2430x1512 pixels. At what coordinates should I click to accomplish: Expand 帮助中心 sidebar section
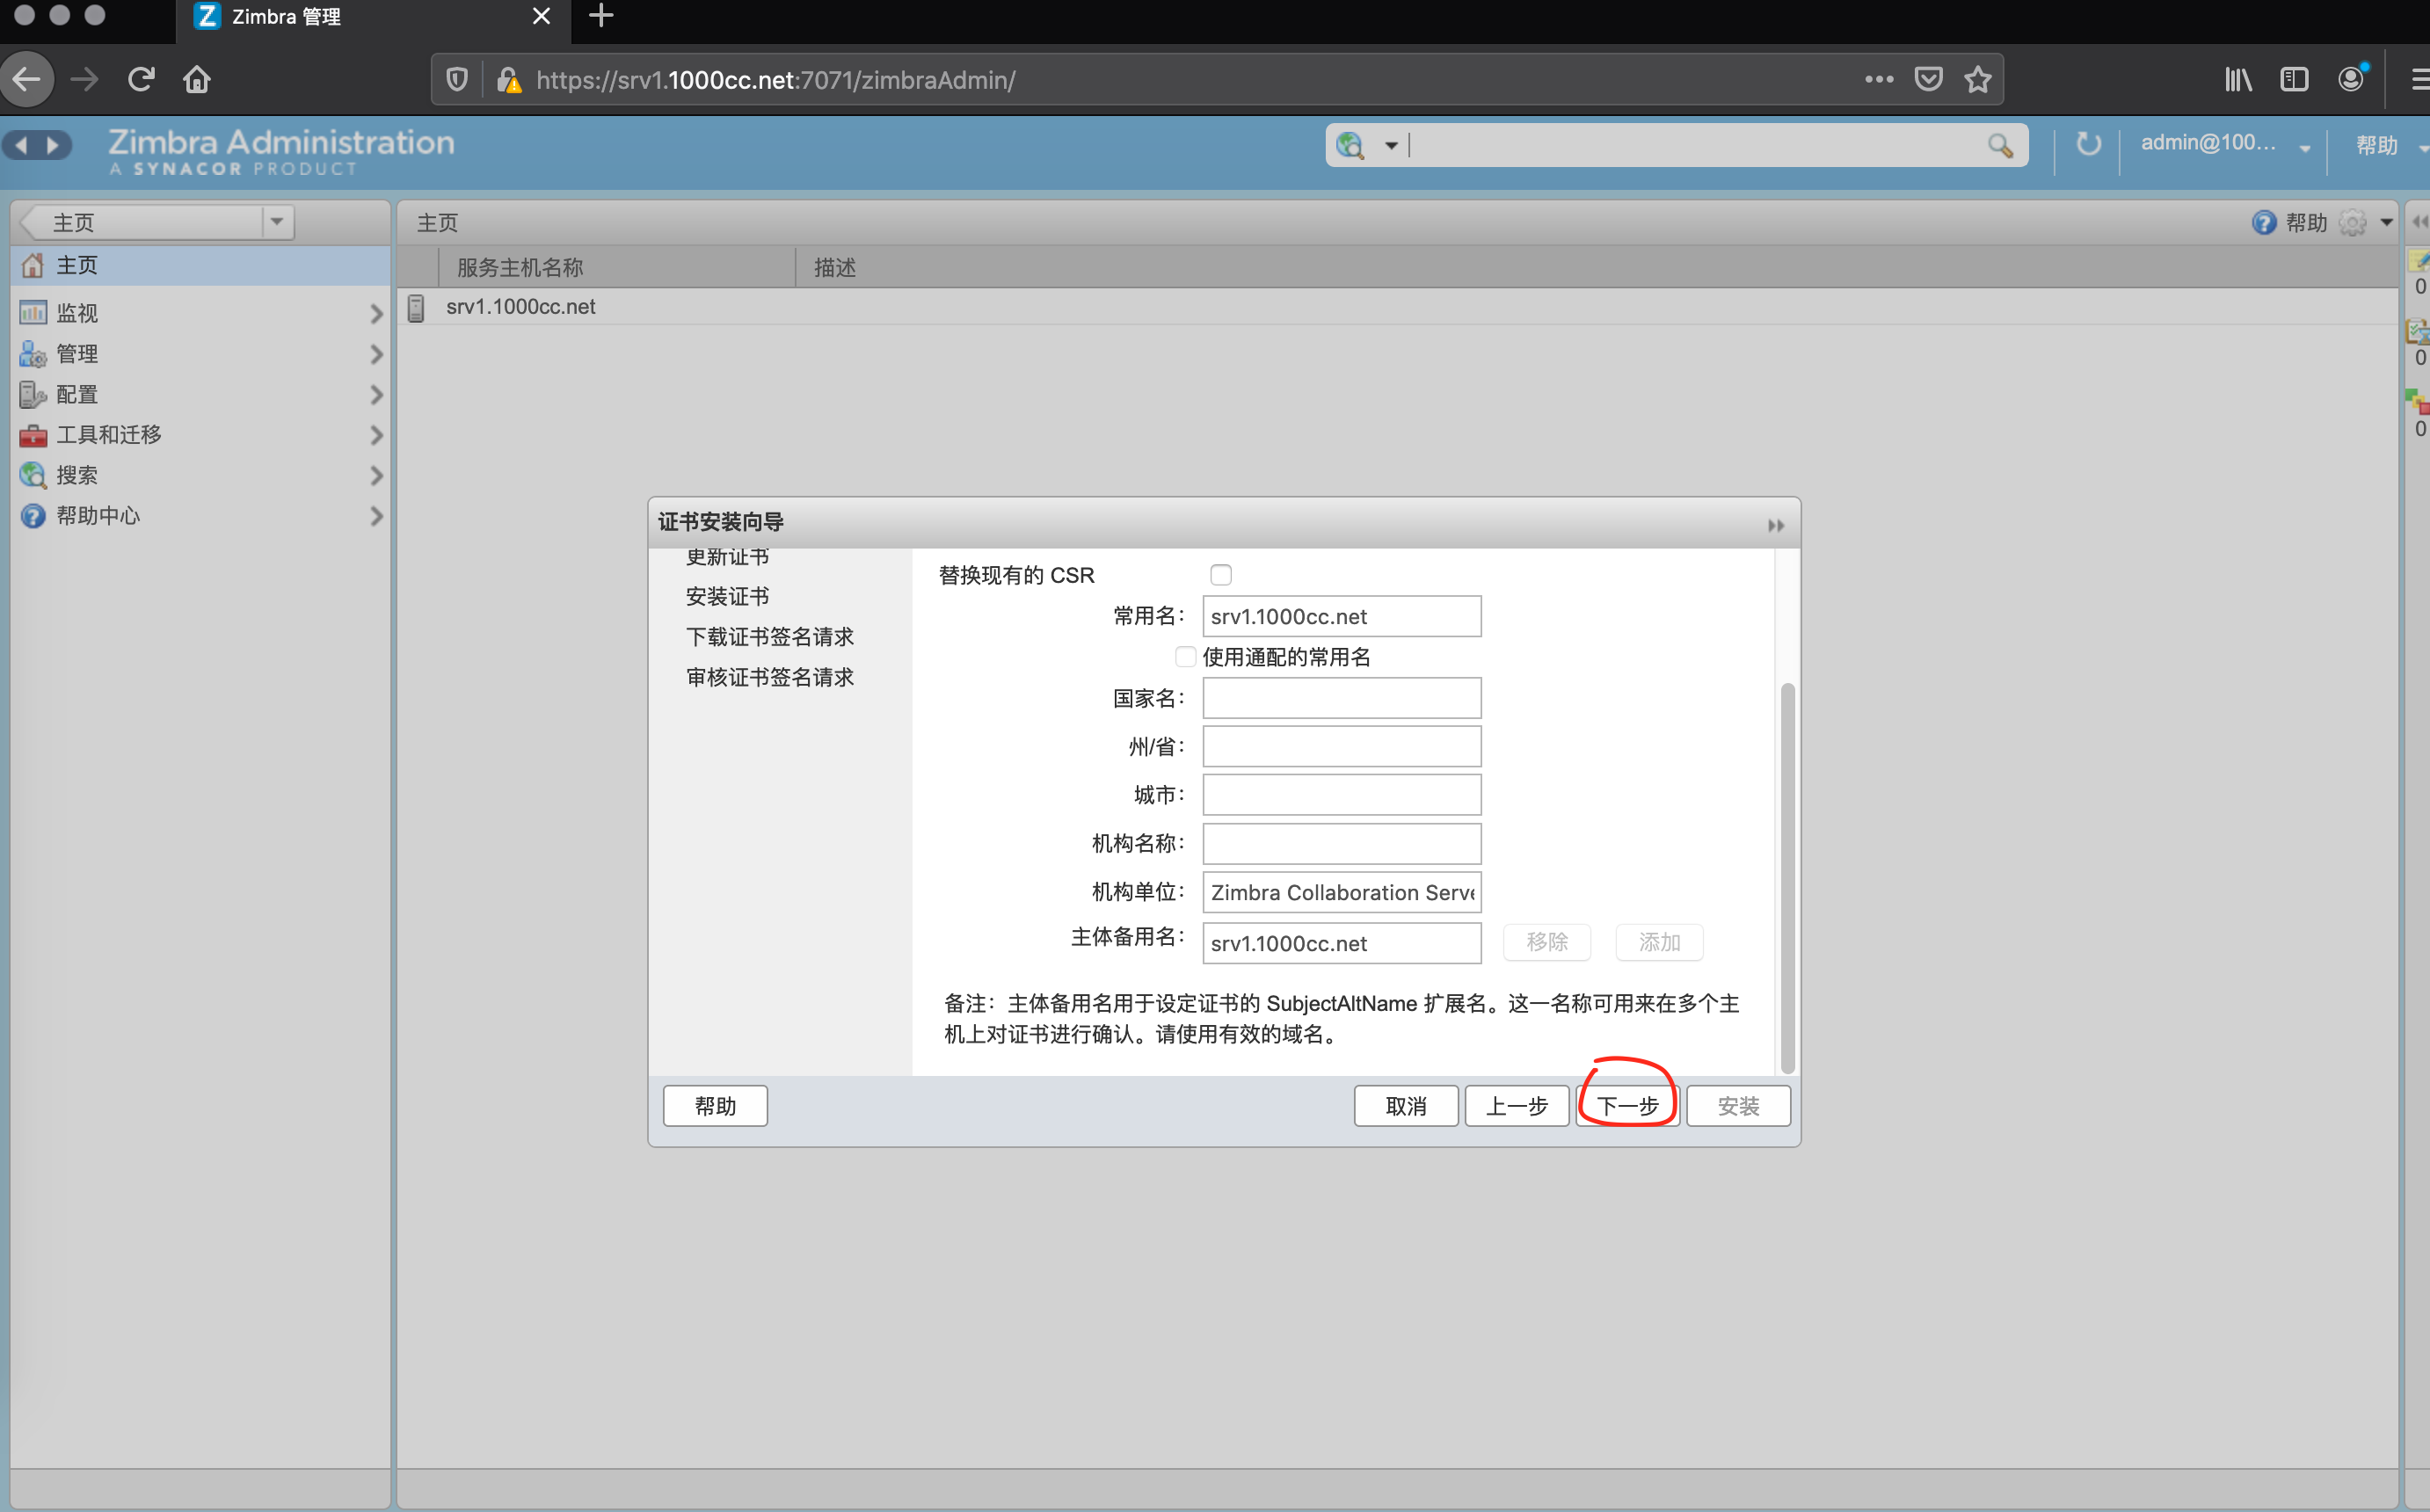tap(376, 516)
